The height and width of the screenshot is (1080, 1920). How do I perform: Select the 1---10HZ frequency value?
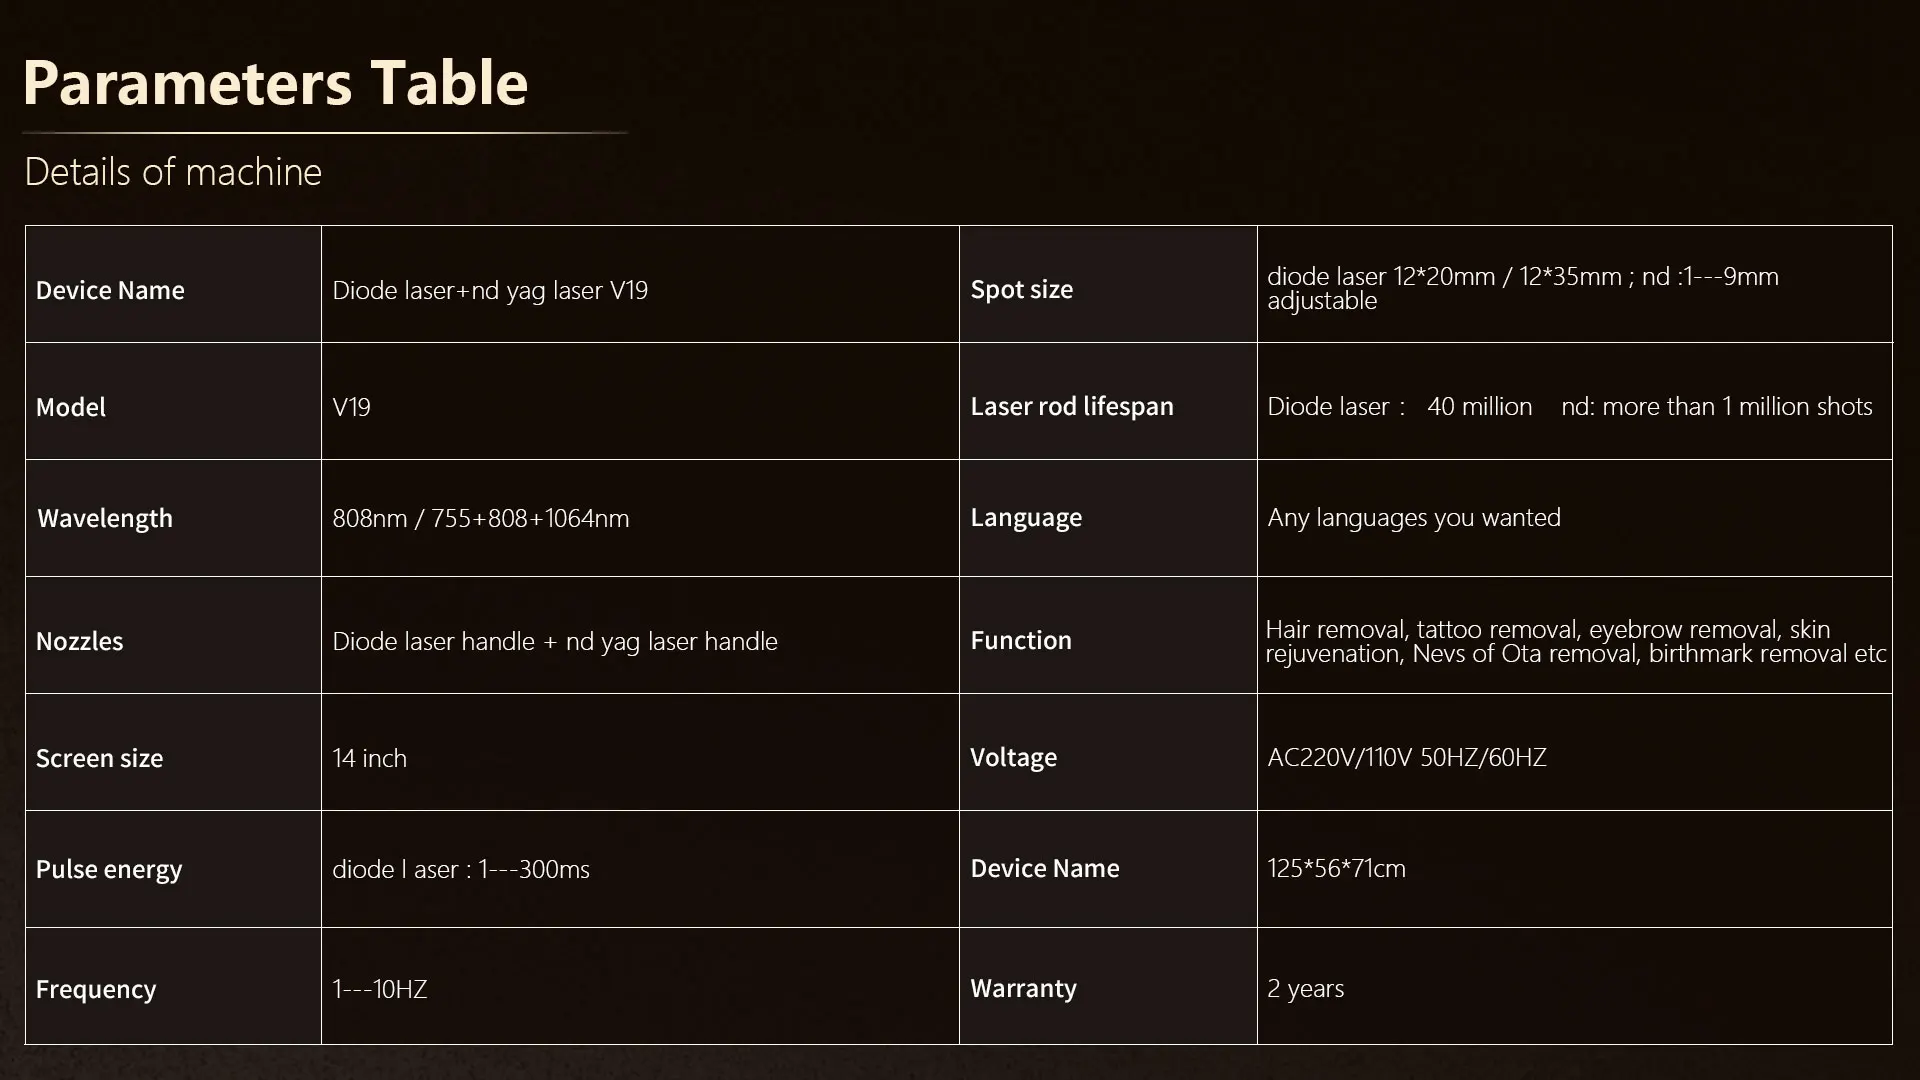point(380,989)
